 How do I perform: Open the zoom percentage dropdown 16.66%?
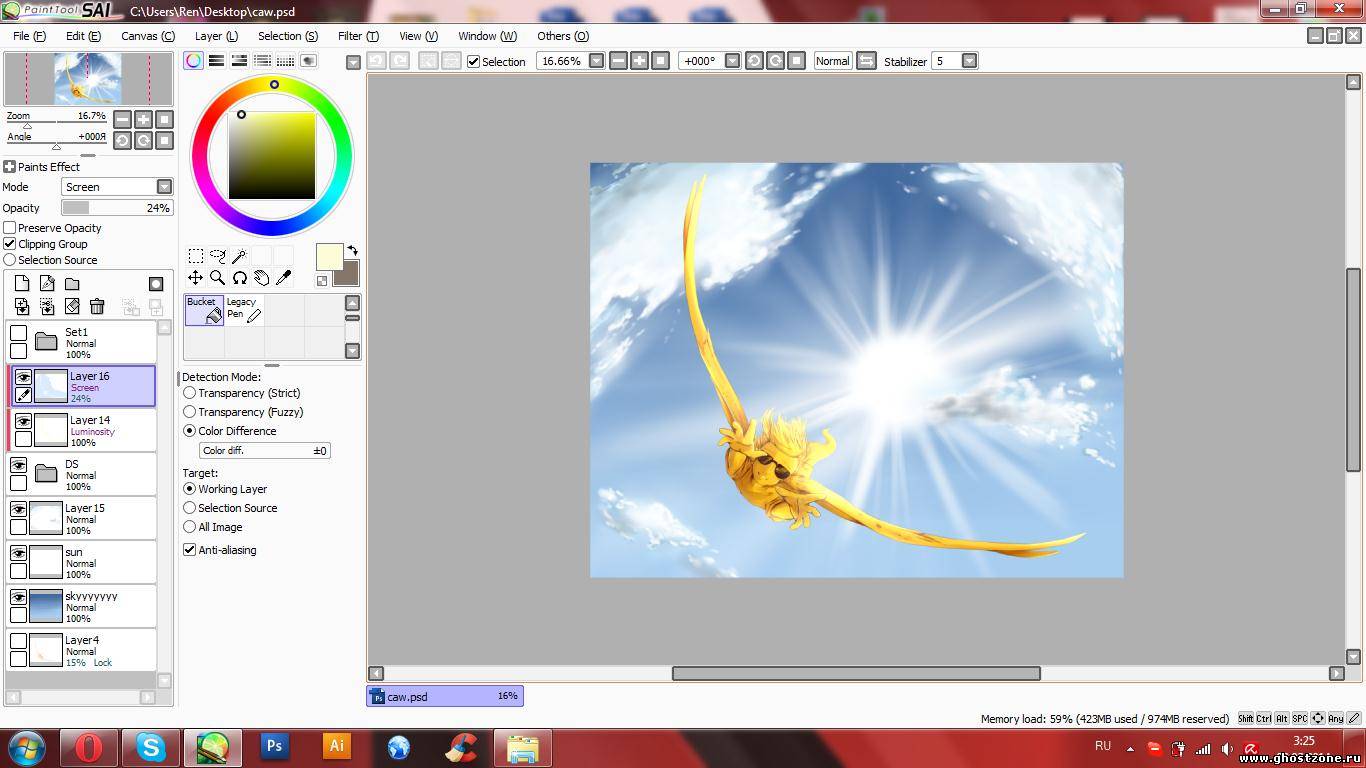point(596,61)
